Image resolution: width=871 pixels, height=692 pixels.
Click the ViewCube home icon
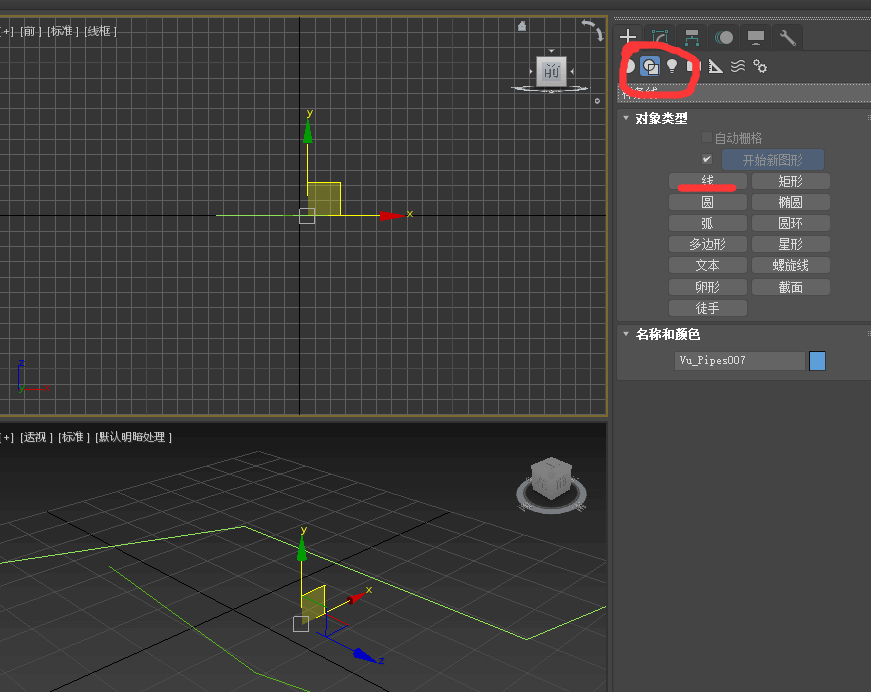[522, 27]
